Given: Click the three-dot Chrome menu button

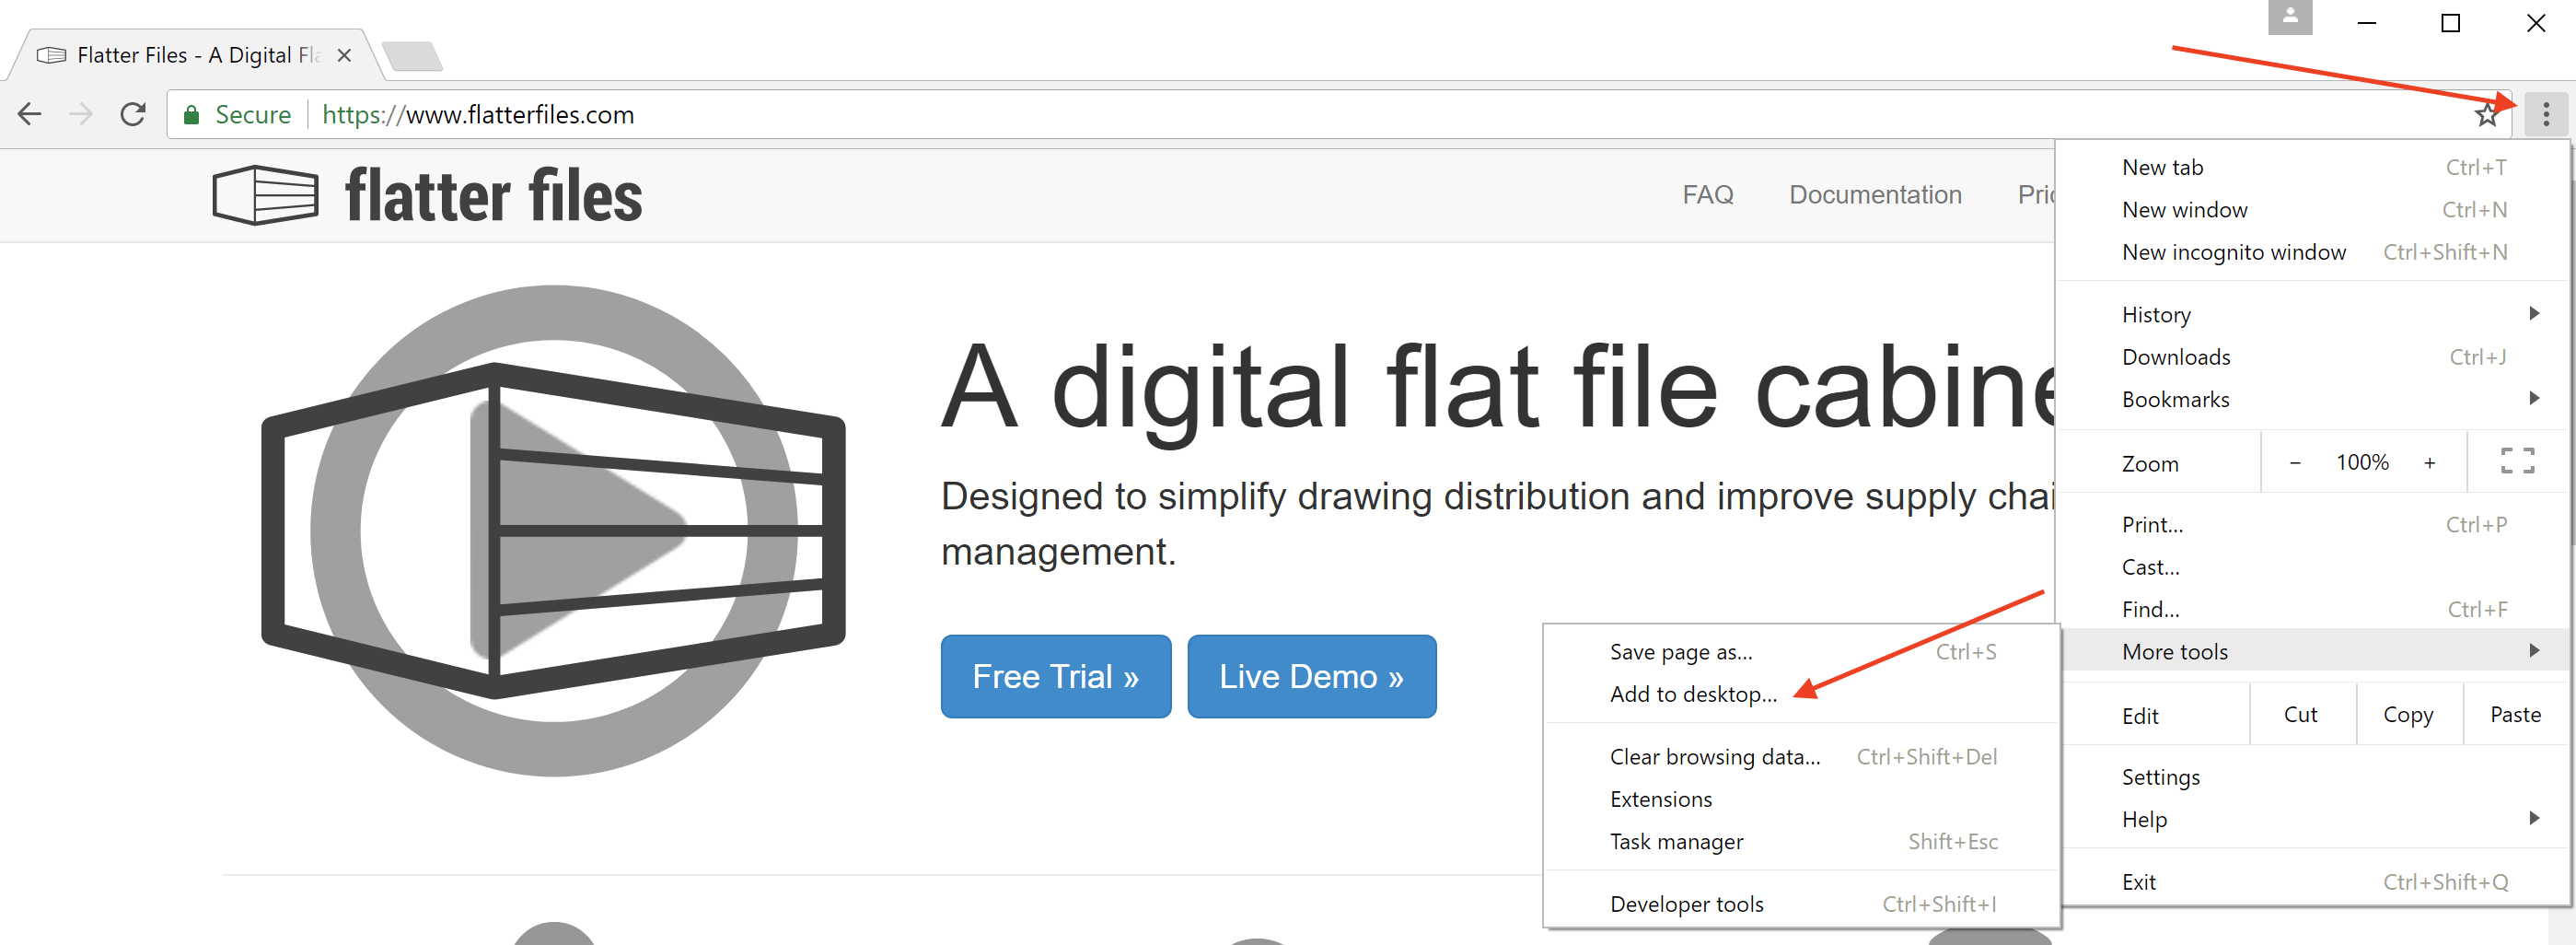Looking at the screenshot, I should [x=2545, y=115].
